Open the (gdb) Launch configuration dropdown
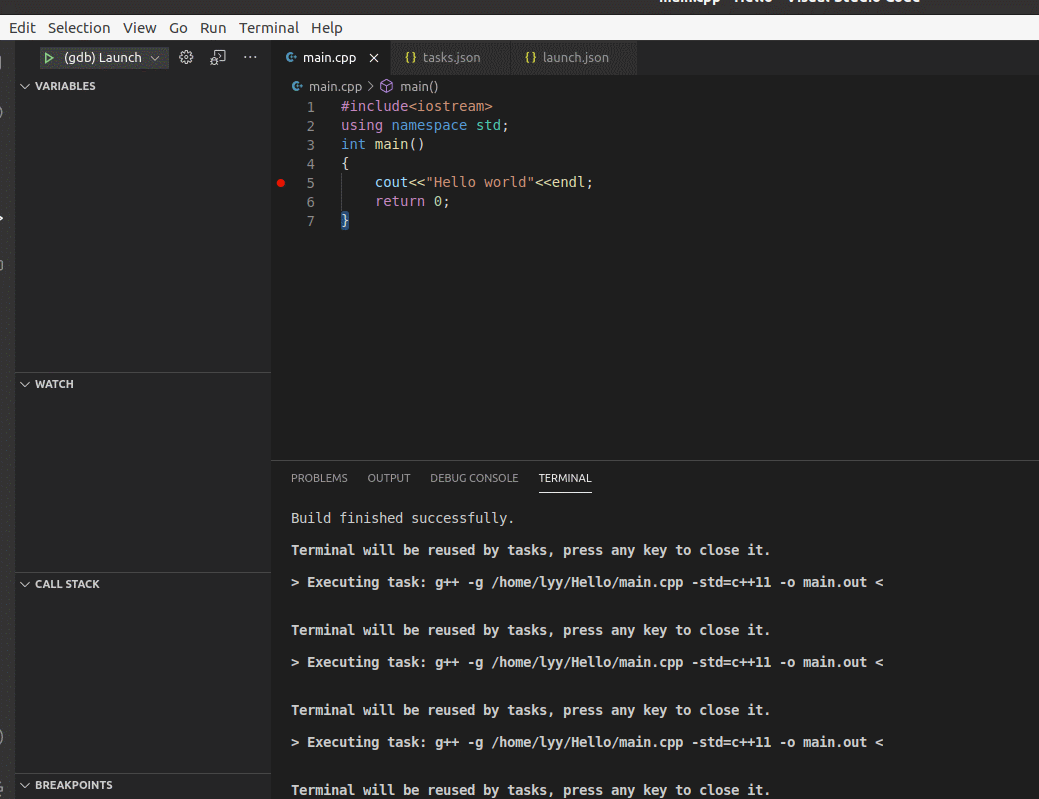The width and height of the screenshot is (1039, 799). pos(111,58)
